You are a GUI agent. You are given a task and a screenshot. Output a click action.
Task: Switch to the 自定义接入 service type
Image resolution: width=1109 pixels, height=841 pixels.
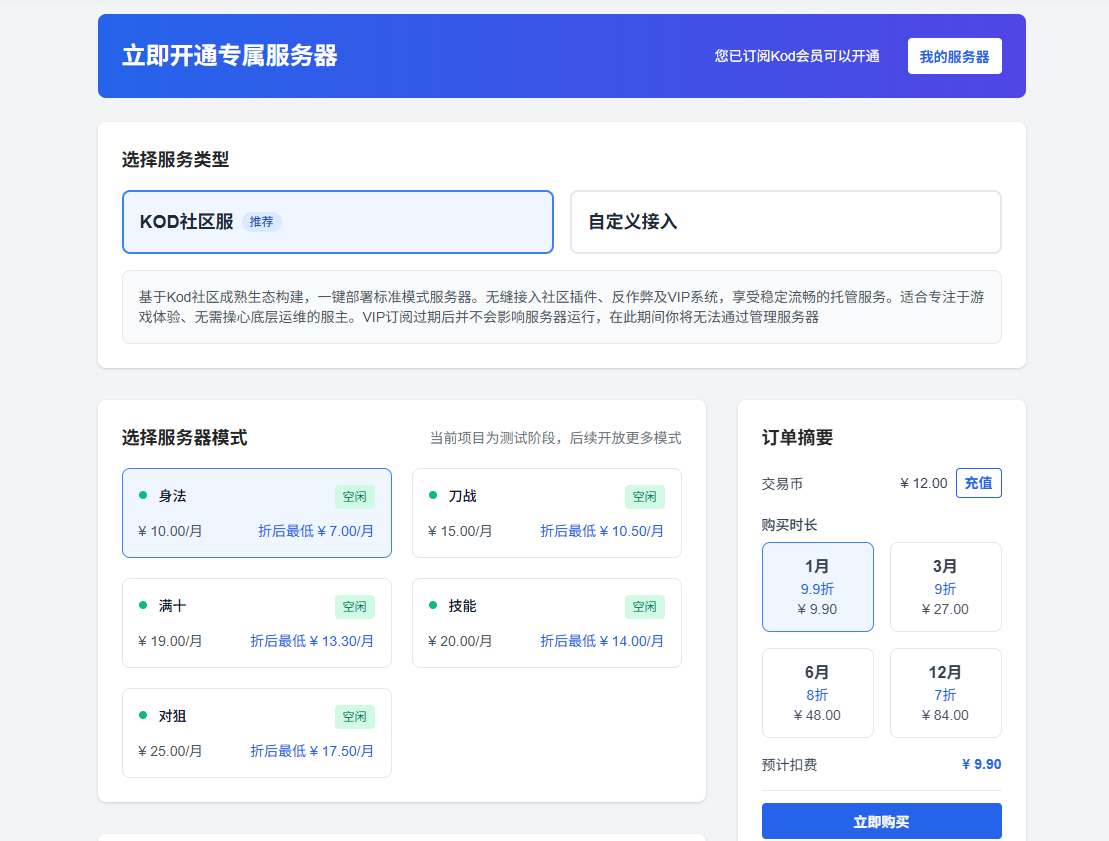(785, 221)
